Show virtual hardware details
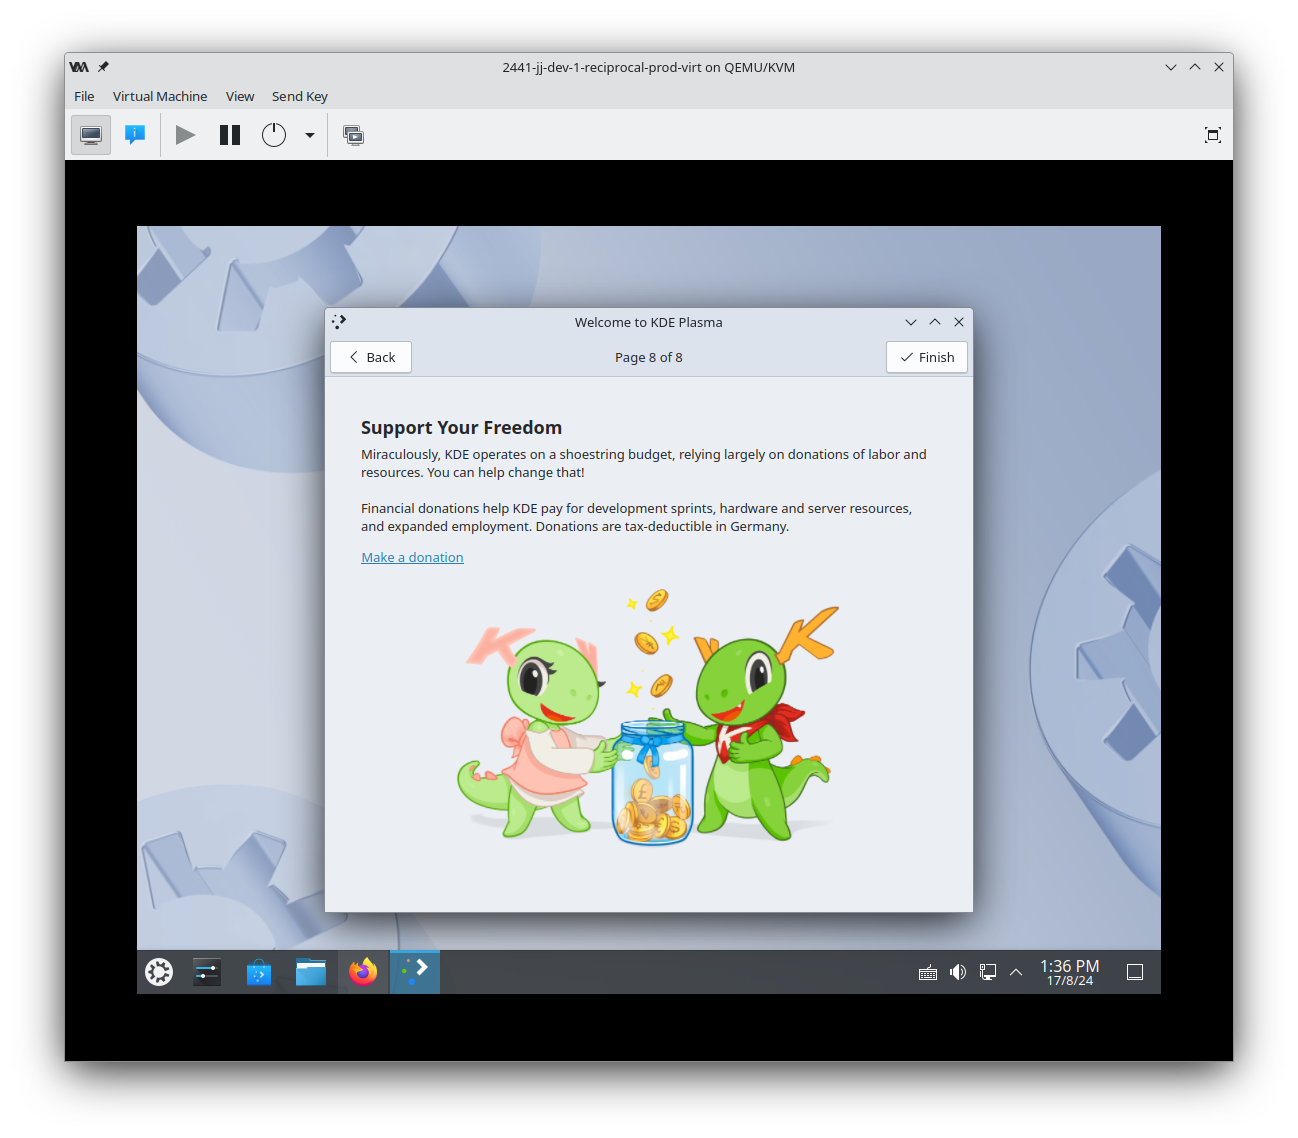This screenshot has width=1298, height=1138. [135, 135]
